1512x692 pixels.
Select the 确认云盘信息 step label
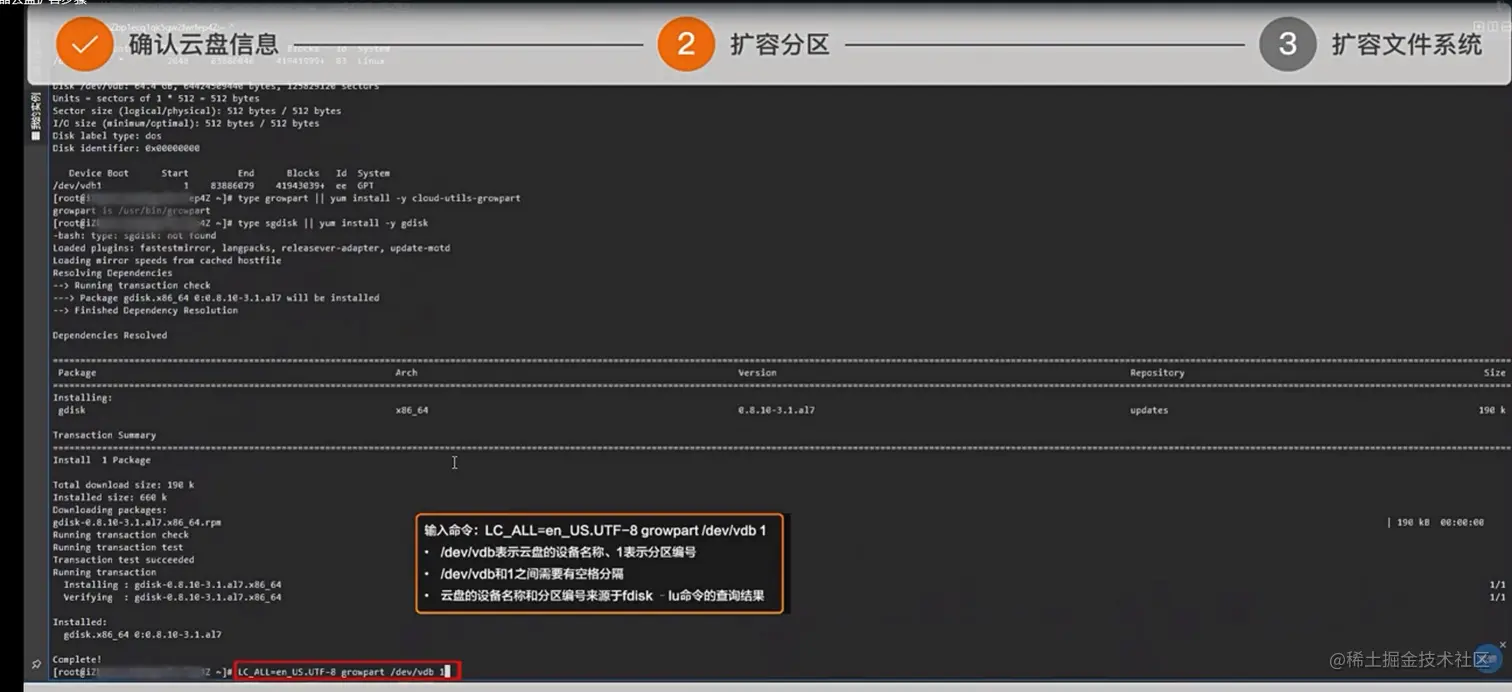click(x=204, y=44)
